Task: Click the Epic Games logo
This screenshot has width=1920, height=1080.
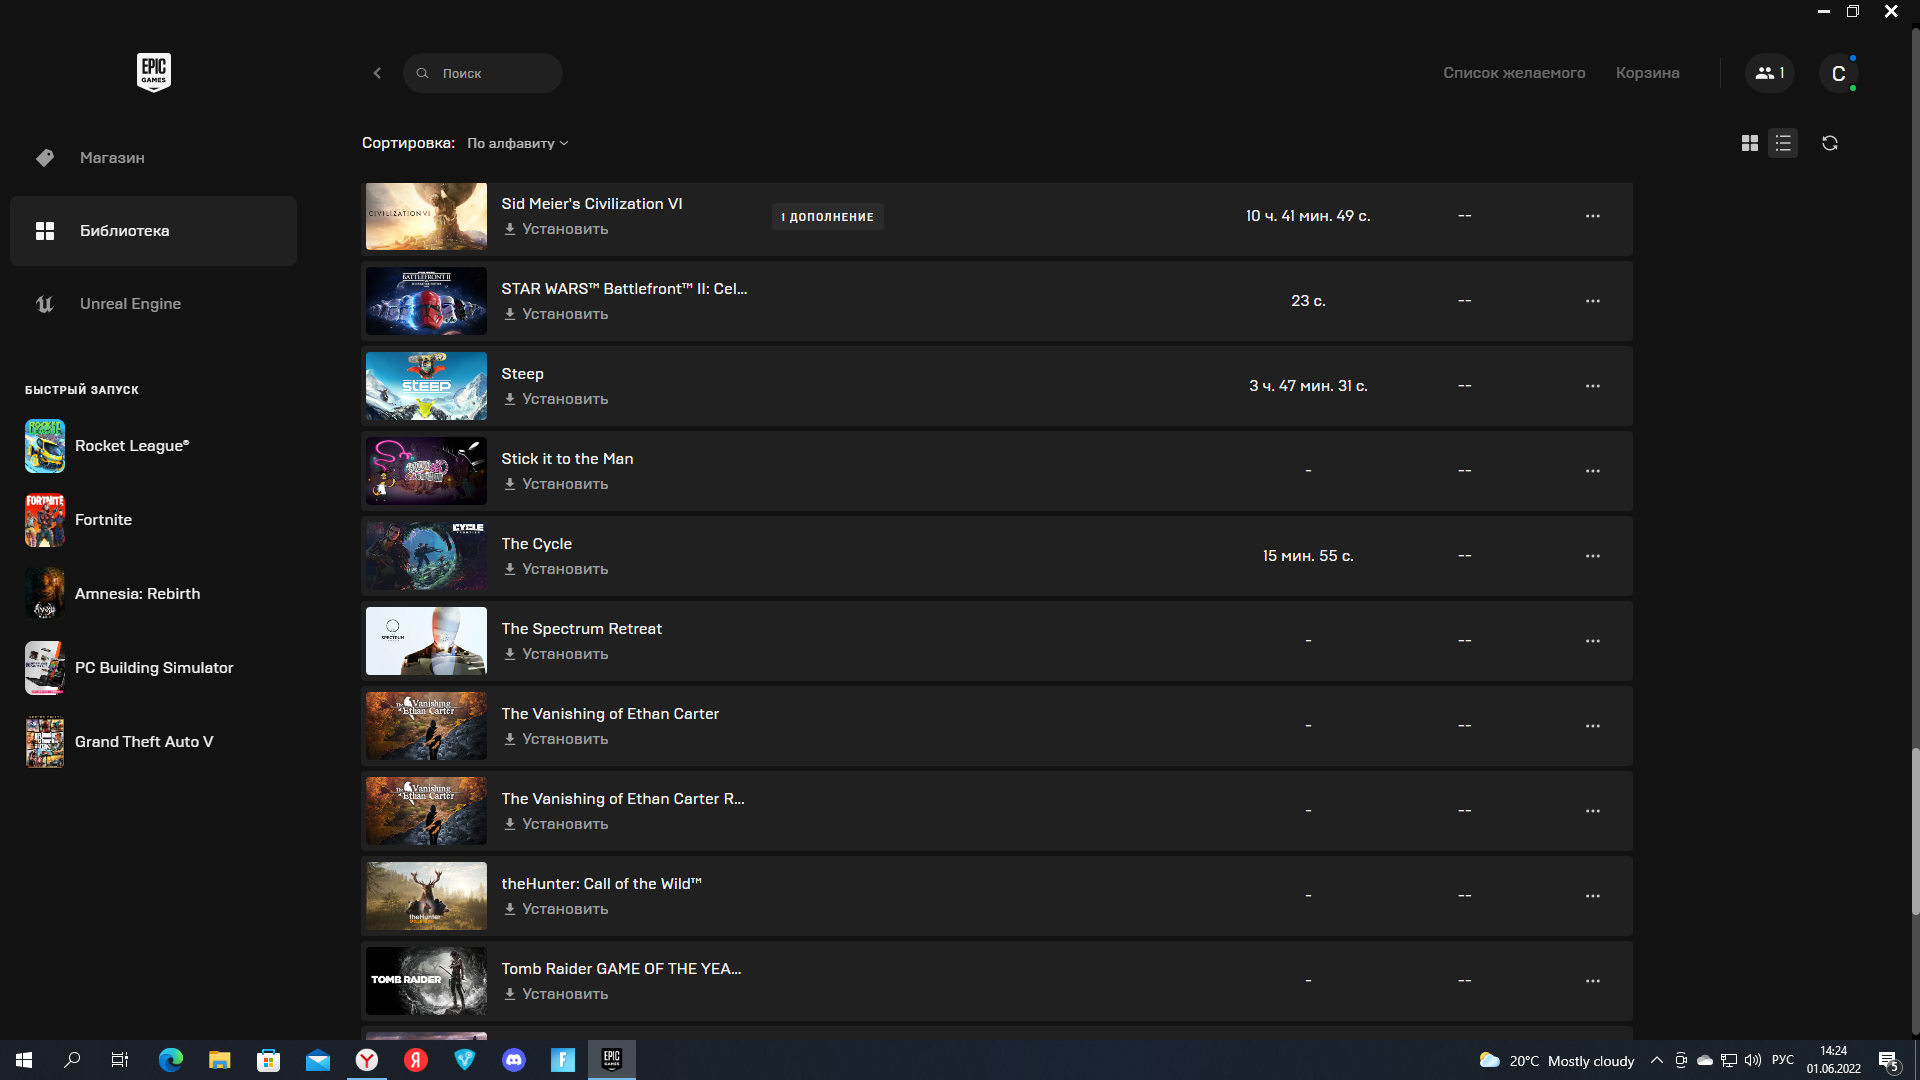Action: [x=153, y=72]
